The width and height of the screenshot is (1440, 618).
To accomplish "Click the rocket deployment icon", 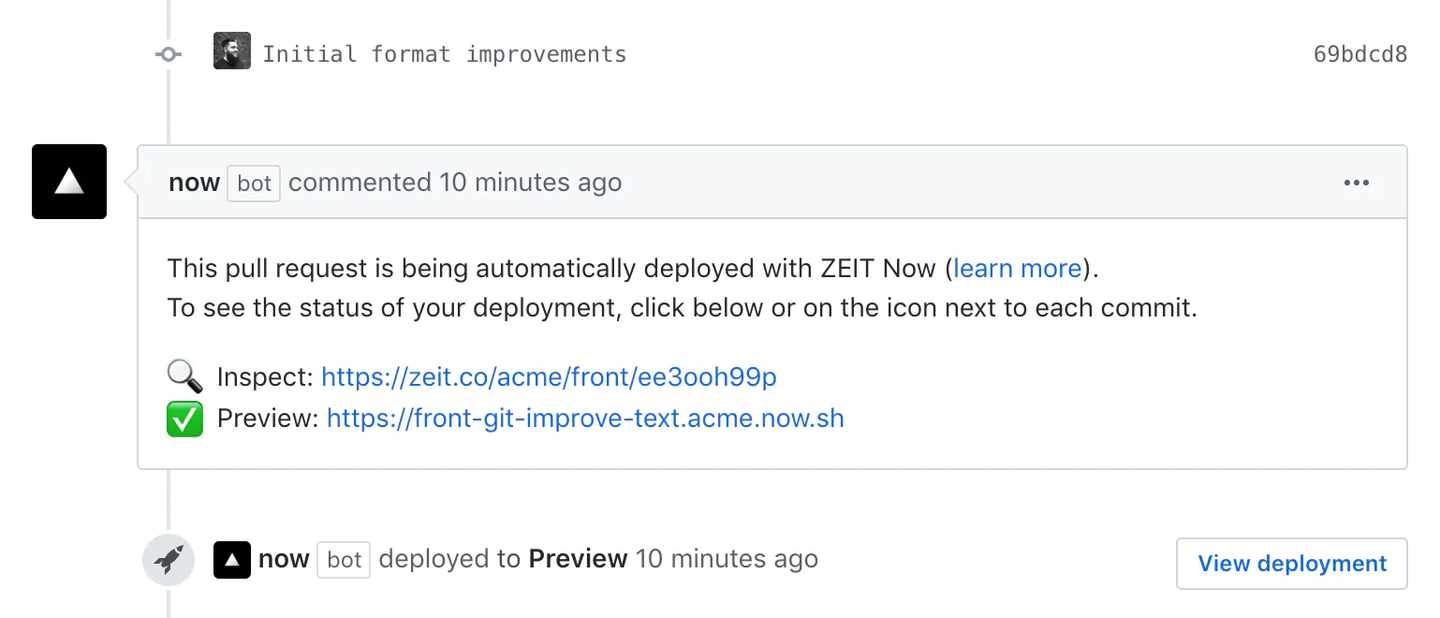I will point(168,559).
